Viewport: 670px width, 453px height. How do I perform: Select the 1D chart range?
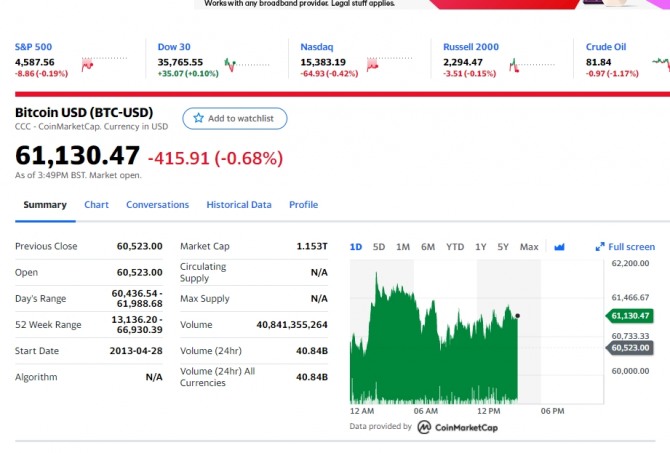356,247
